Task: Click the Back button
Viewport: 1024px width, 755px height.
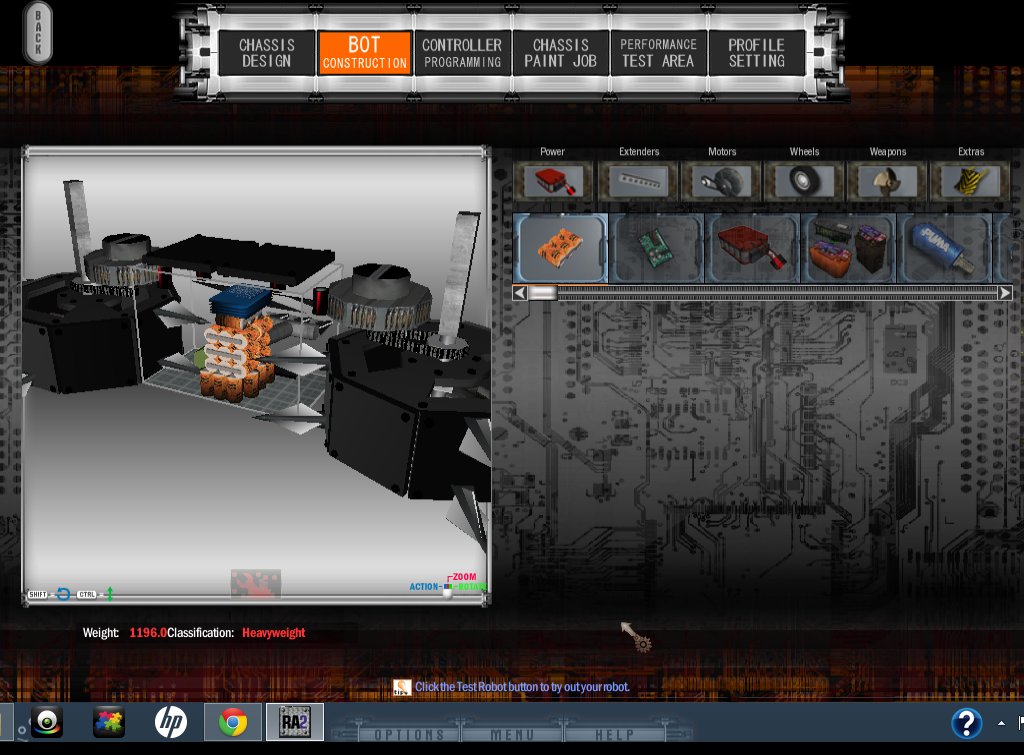Action: pyautogui.click(x=38, y=32)
